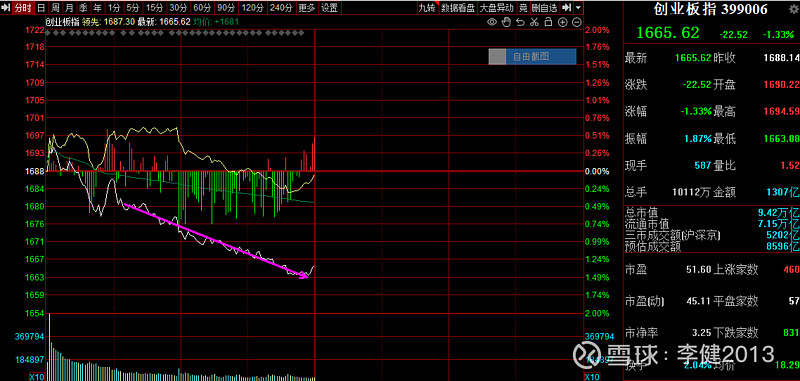
Task: Zoom in with the plus circle icon
Action: tap(562, 22)
